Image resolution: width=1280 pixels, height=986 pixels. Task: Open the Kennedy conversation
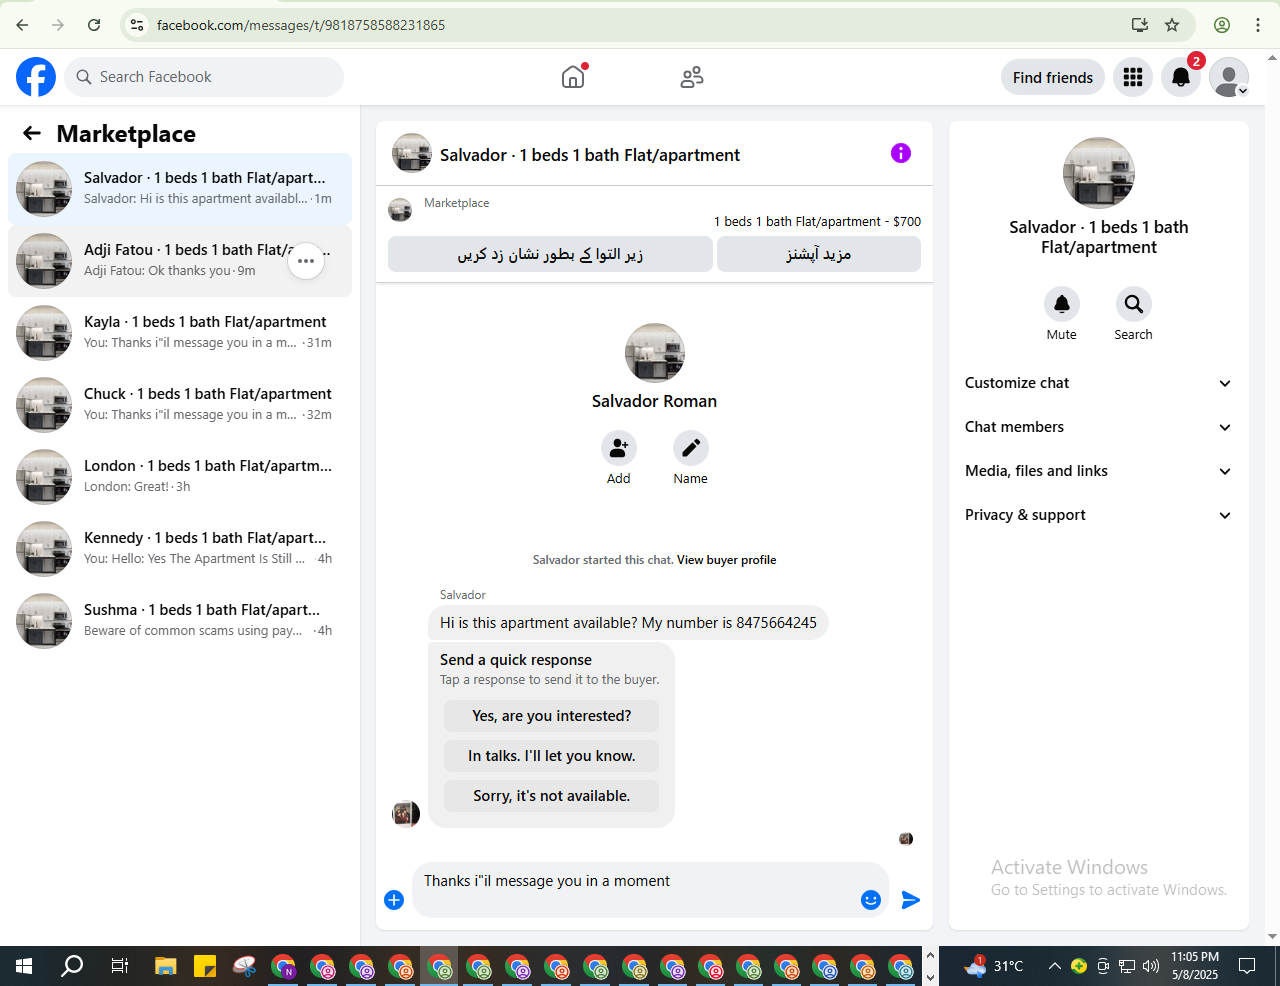(180, 549)
